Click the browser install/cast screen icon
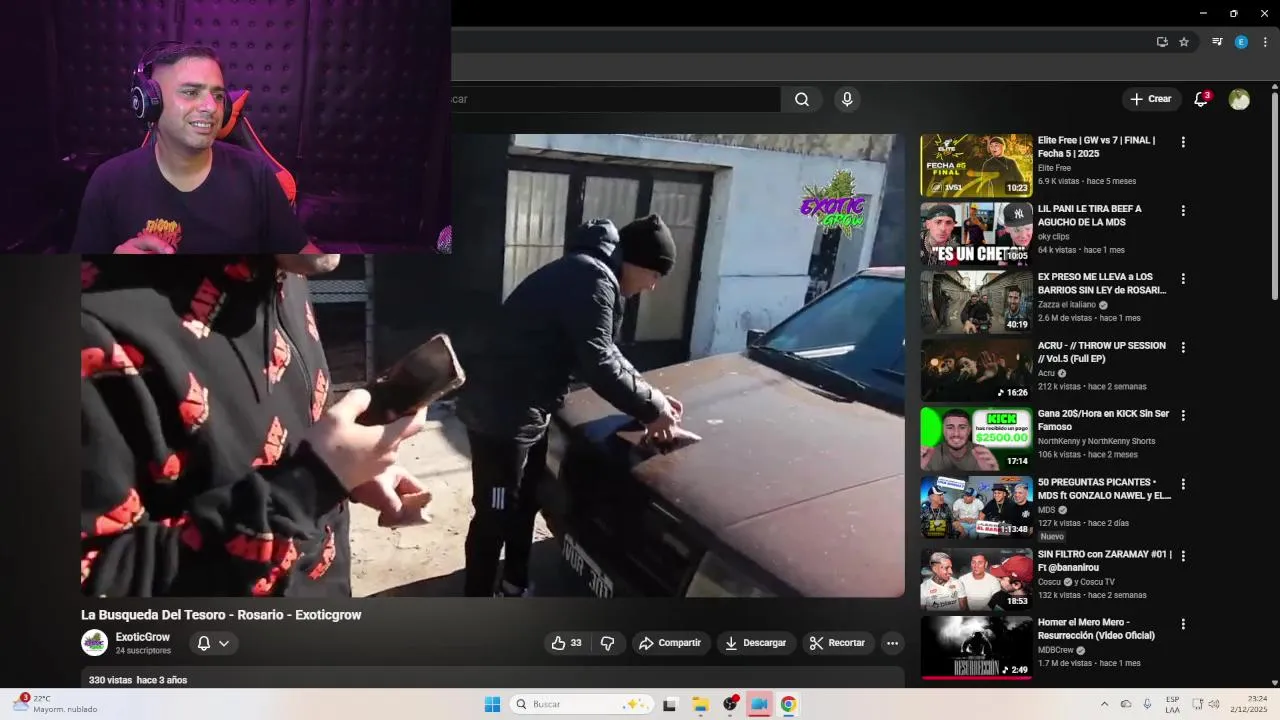This screenshot has width=1280, height=720. click(1162, 42)
